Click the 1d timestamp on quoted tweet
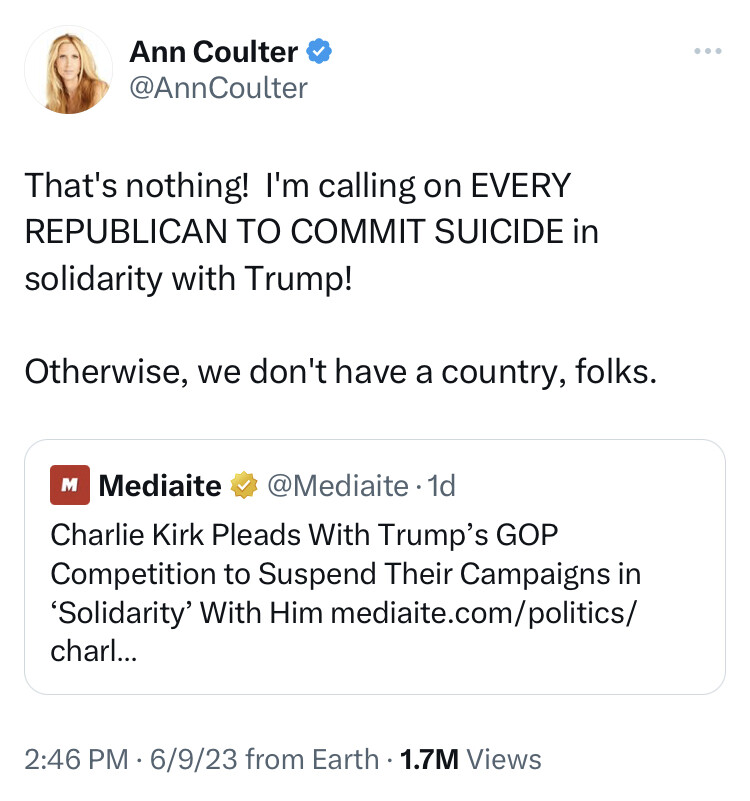This screenshot has width=750, height=801. click(441, 486)
